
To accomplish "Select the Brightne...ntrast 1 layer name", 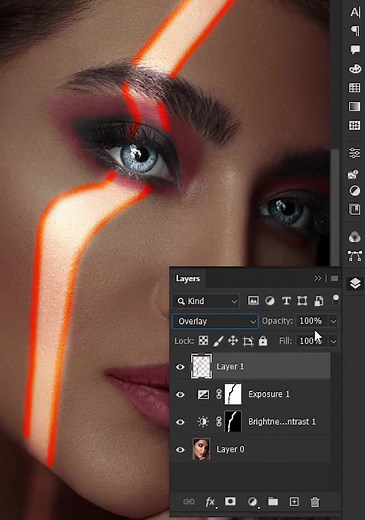I will pyautogui.click(x=282, y=422).
